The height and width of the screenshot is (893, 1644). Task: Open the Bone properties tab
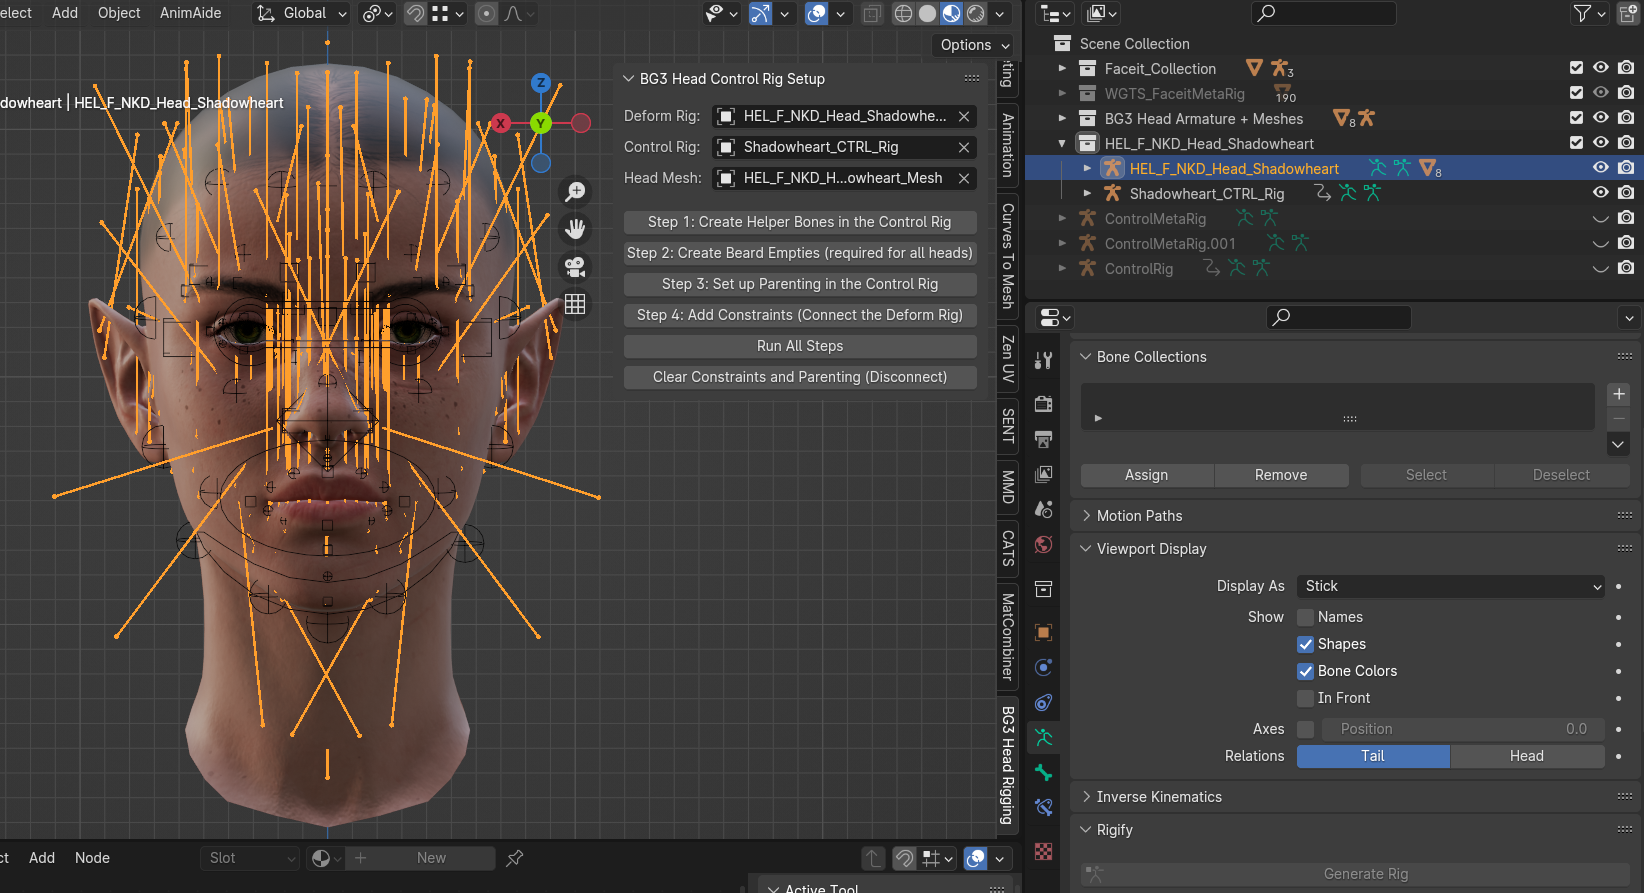(1043, 772)
